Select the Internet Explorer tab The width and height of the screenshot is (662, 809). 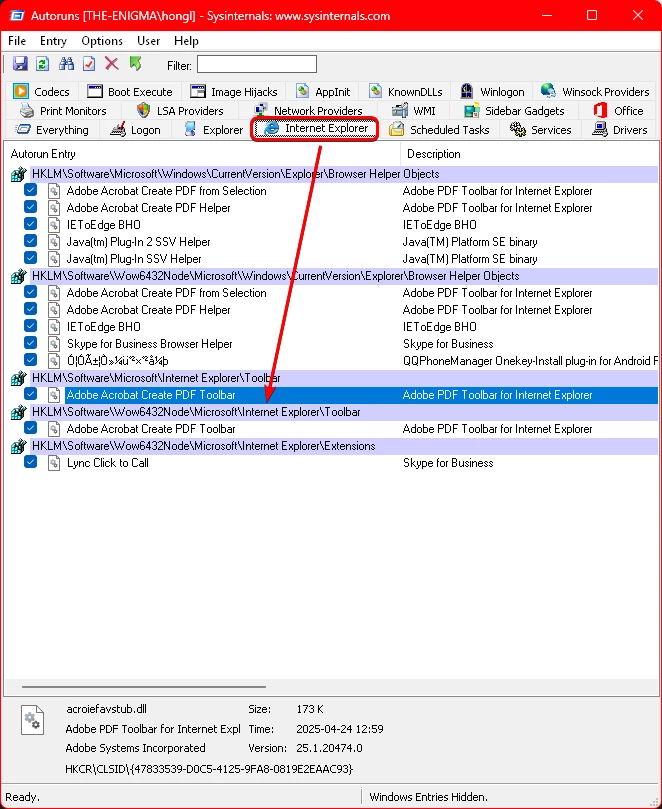pyautogui.click(x=315, y=129)
